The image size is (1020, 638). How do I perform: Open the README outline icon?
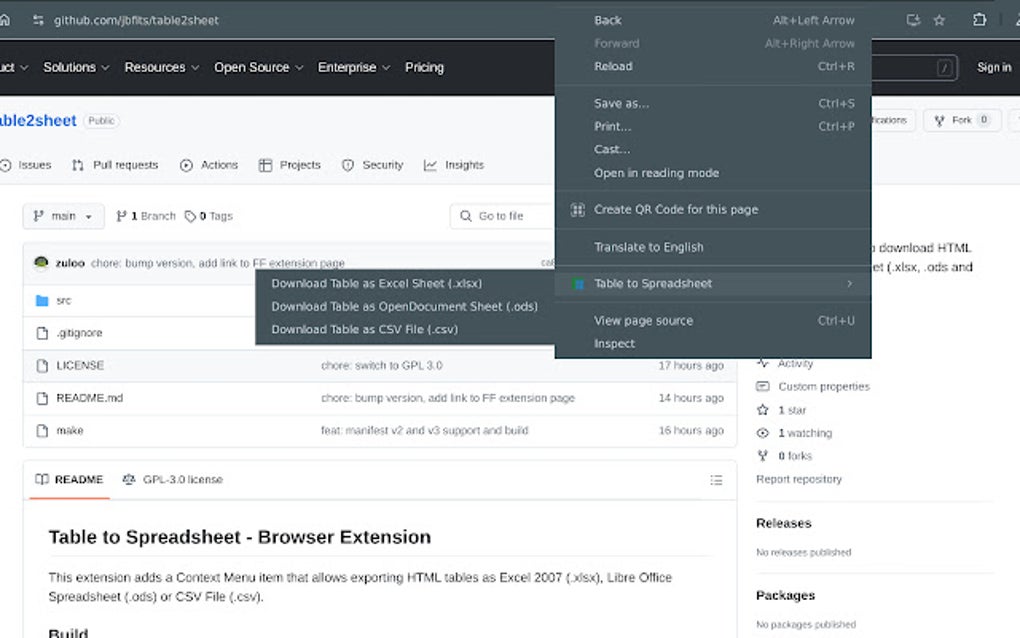pos(717,480)
